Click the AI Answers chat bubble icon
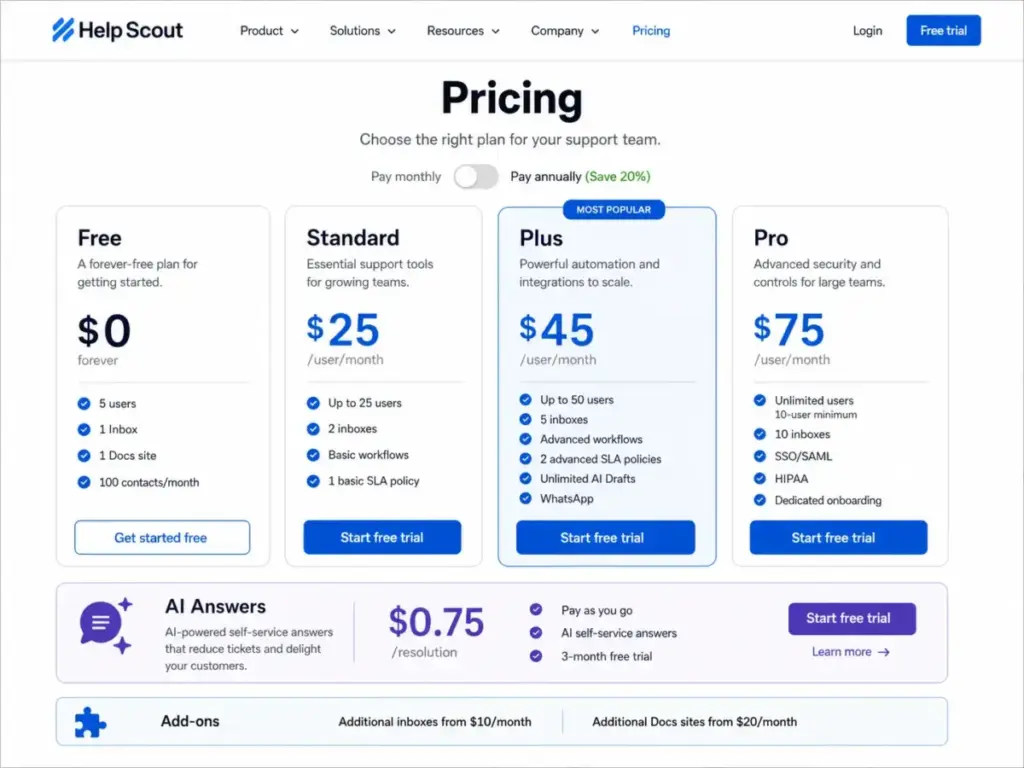Screen dimensions: 1024x768 105,625
